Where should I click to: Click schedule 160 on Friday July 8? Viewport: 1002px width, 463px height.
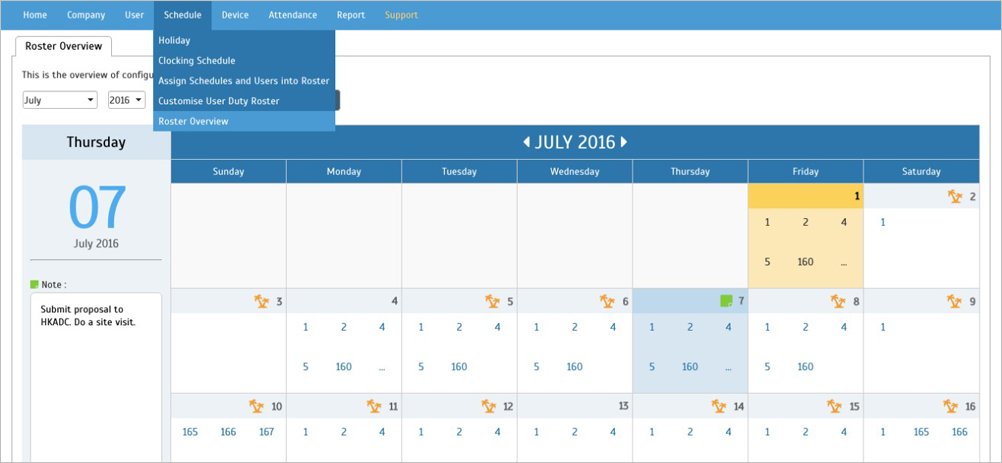(805, 367)
